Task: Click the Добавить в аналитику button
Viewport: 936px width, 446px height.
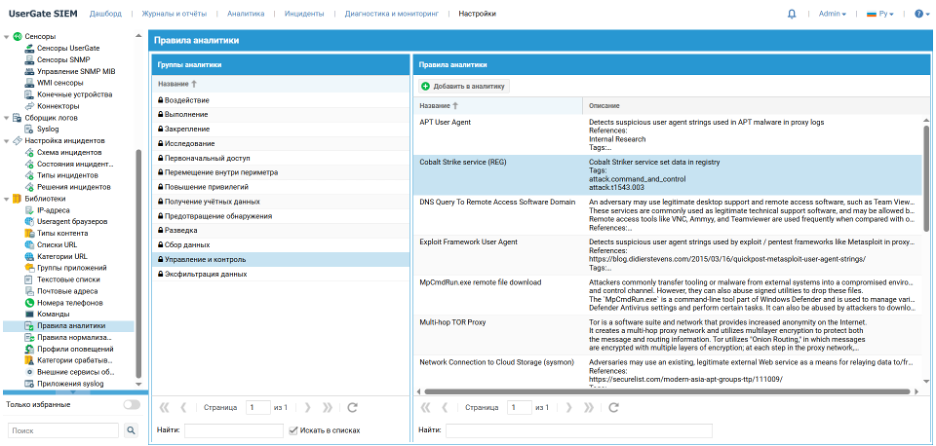Action: [x=464, y=87]
